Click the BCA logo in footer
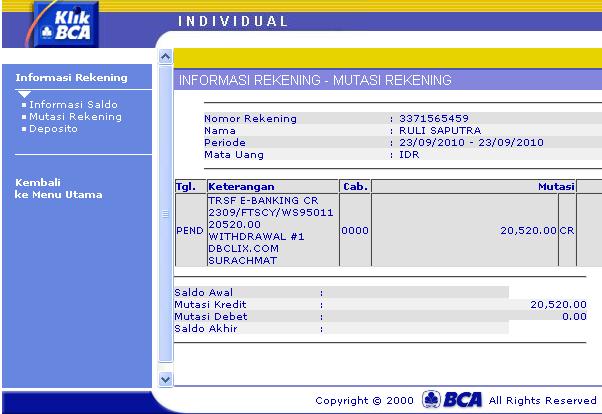Viewport: 602px width, 414px height. (452, 399)
